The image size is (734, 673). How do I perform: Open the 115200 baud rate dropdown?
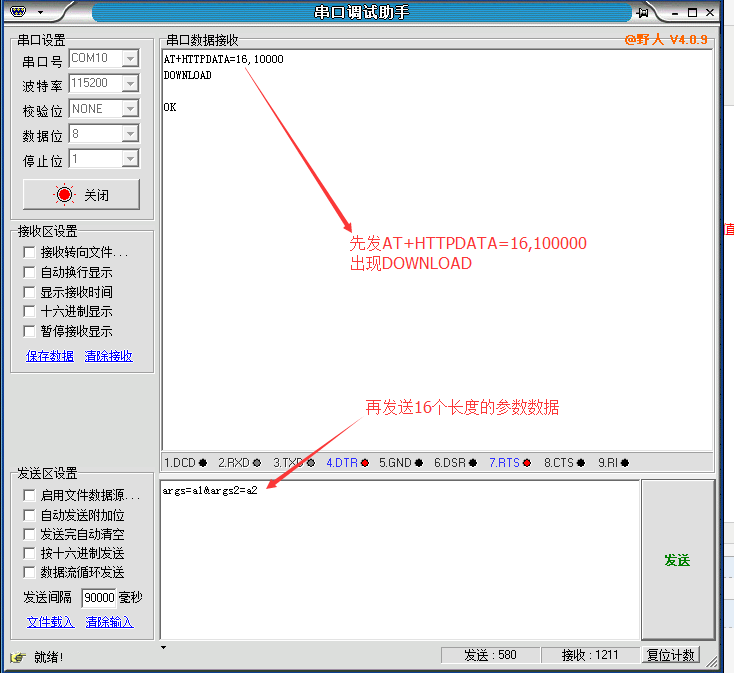tap(131, 83)
